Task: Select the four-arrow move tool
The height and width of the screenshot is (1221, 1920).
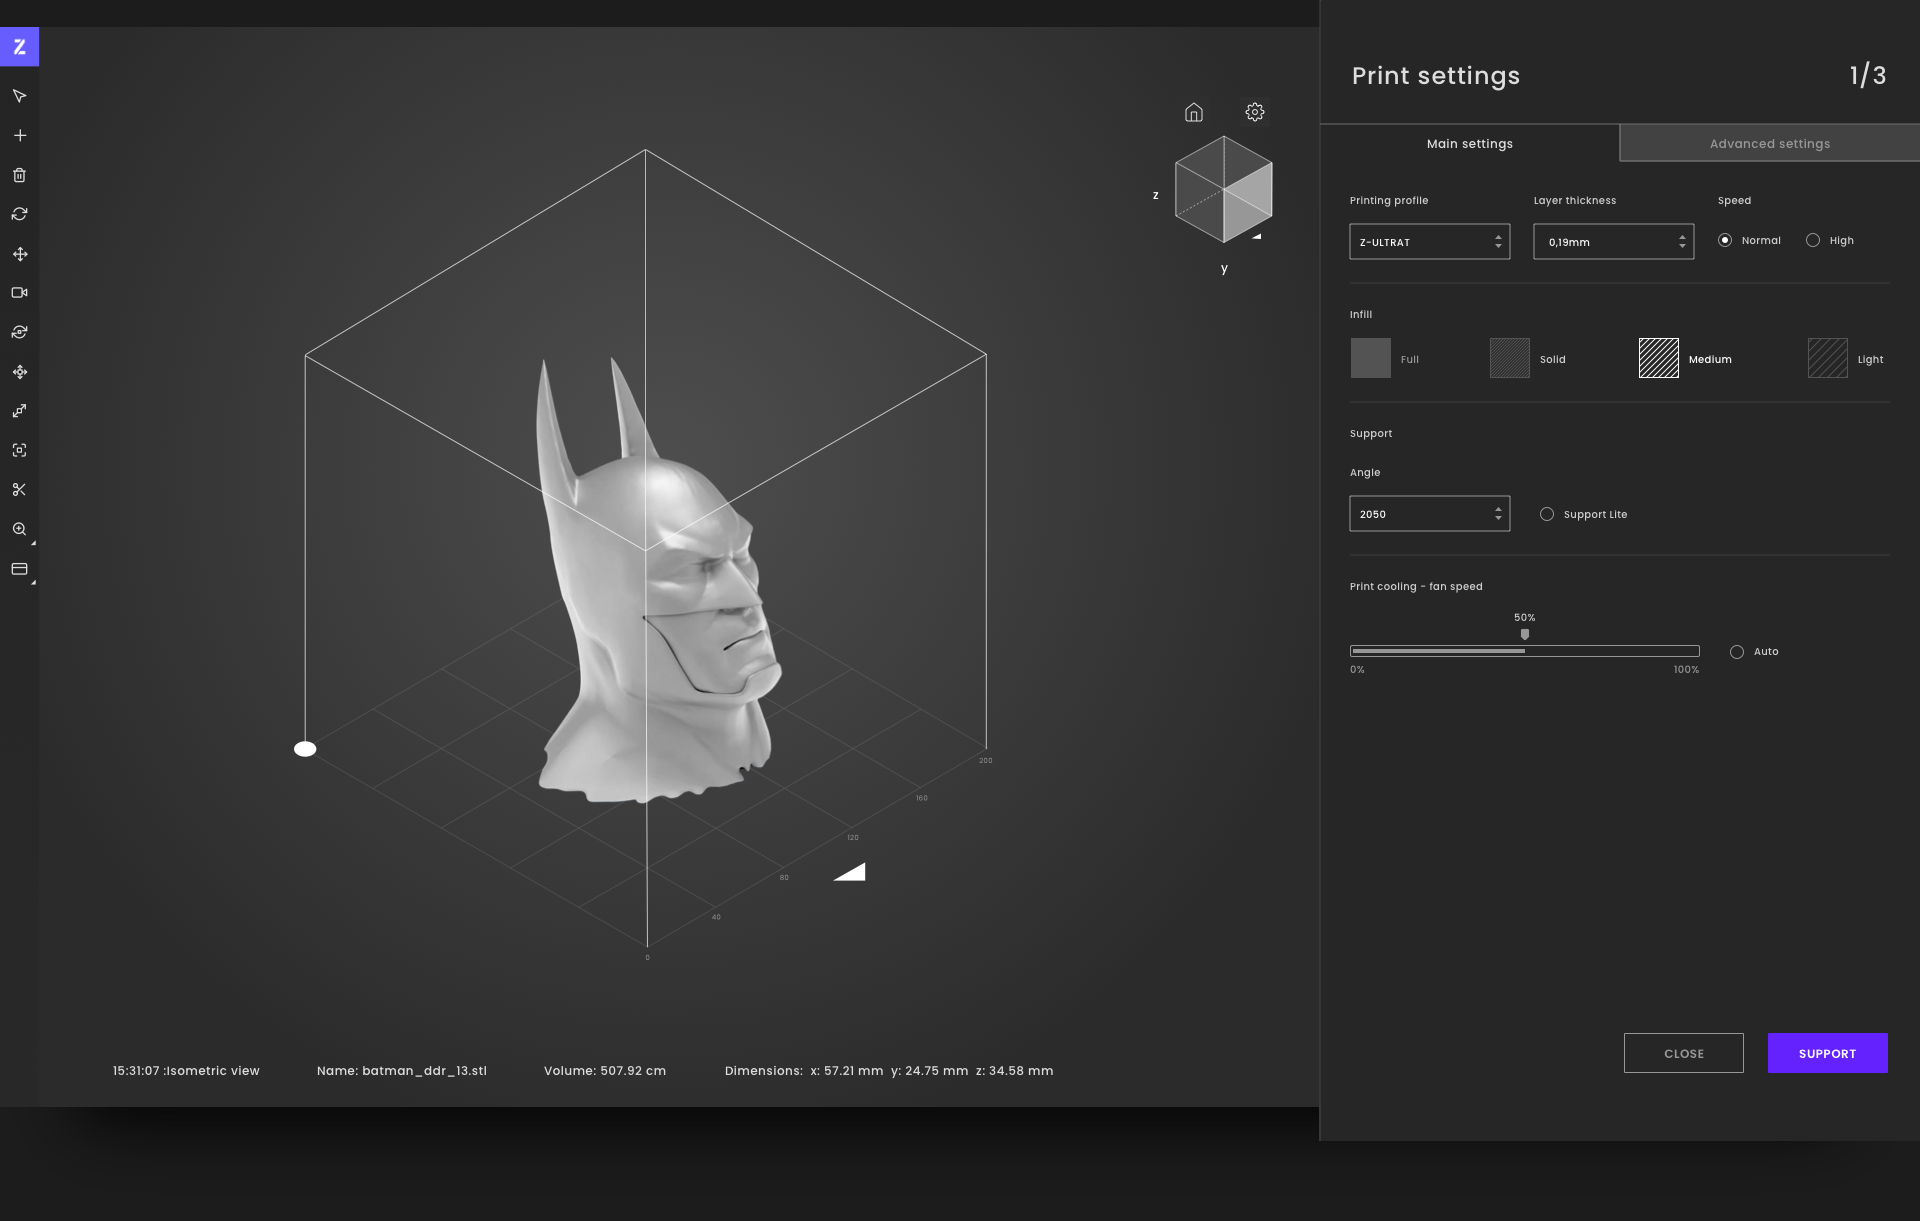Action: [x=19, y=254]
